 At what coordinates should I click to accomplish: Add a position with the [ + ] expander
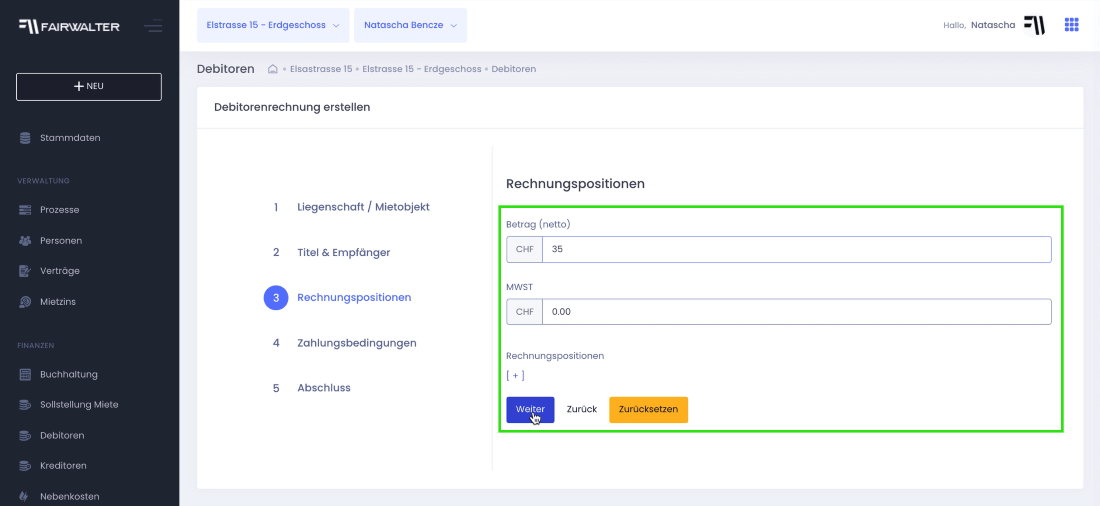pyautogui.click(x=516, y=375)
